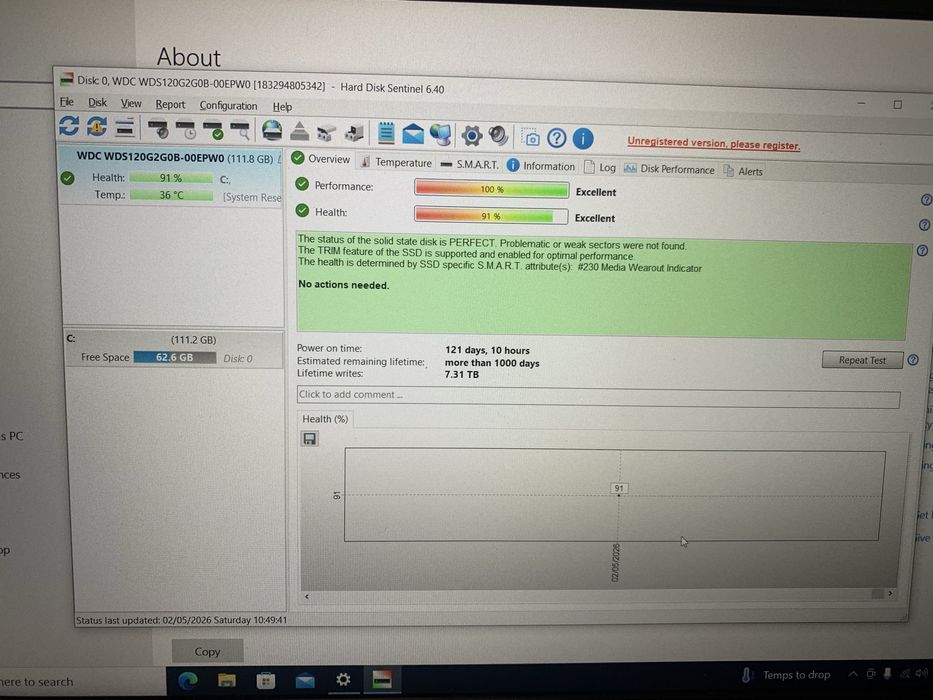Click the eject-style triangle toolbar icon

[299, 132]
